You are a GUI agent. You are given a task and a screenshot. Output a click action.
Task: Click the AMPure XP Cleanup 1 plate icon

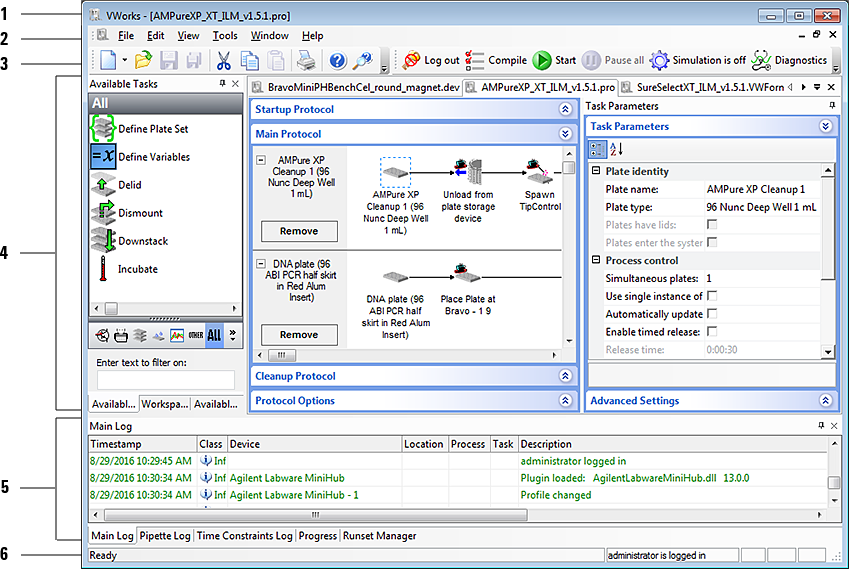pos(396,172)
